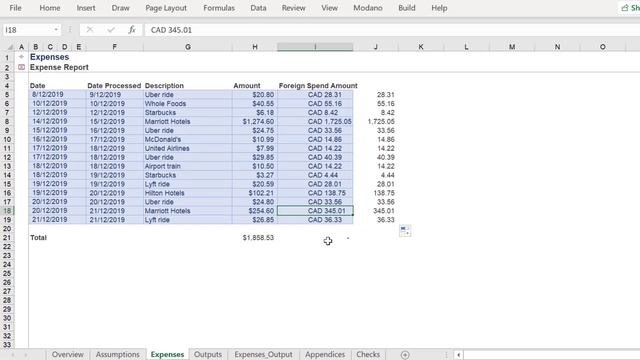Select the 138.75 value in column J
640x360 pixels.
(x=376, y=193)
